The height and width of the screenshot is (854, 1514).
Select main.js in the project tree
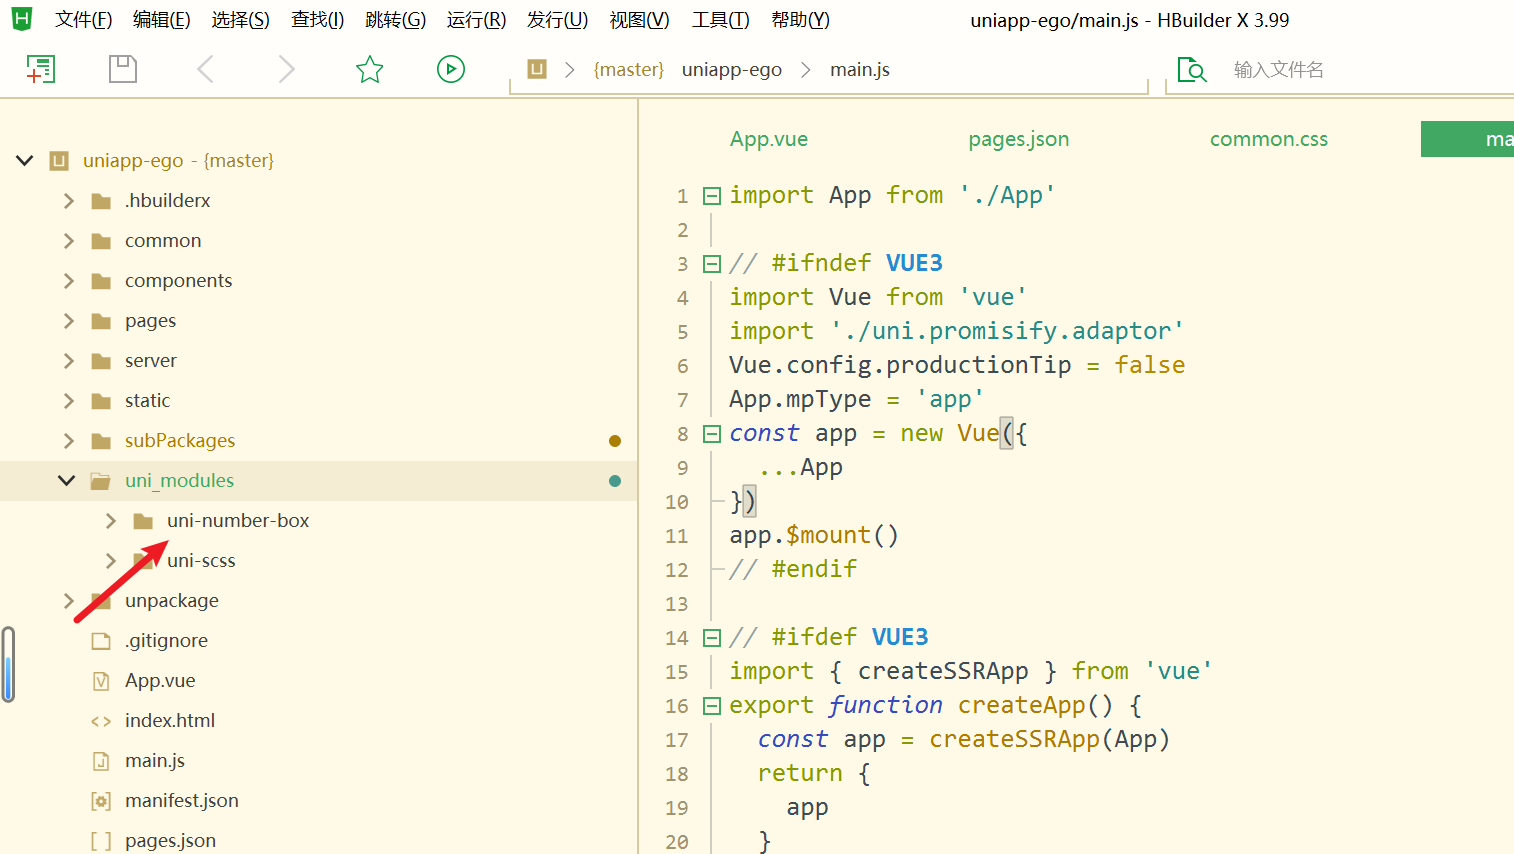pyautogui.click(x=155, y=761)
